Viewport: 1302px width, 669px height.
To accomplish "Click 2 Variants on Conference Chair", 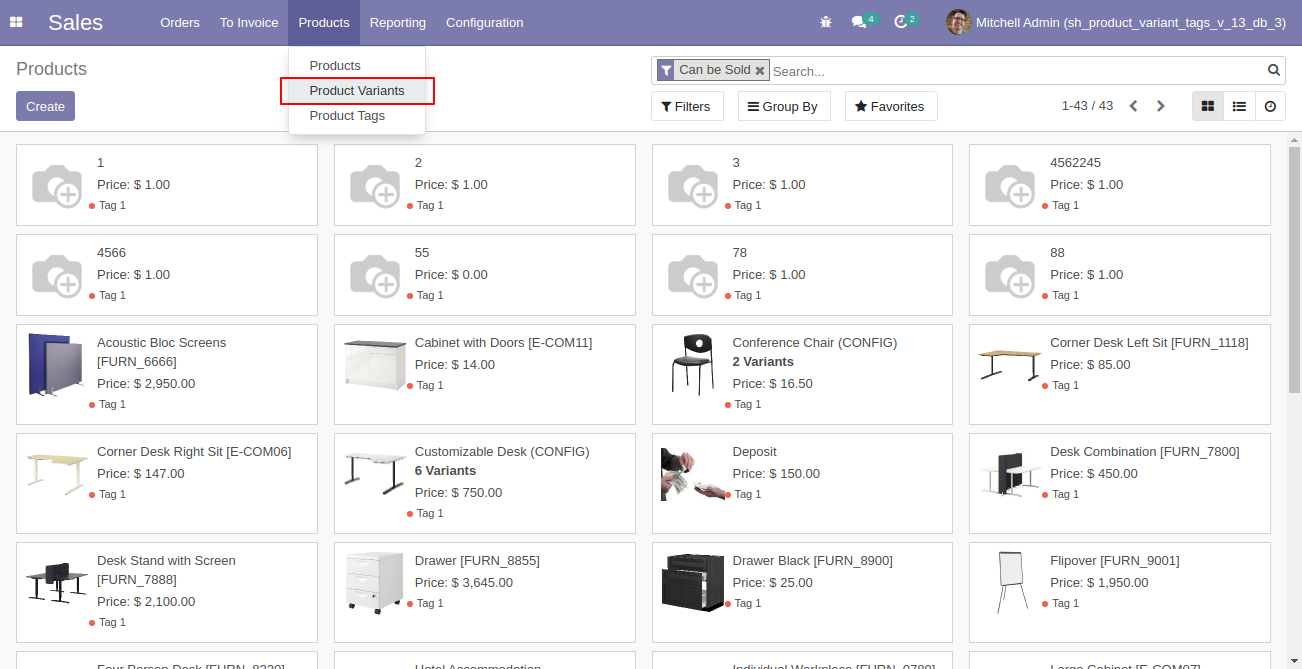I will pyautogui.click(x=763, y=362).
